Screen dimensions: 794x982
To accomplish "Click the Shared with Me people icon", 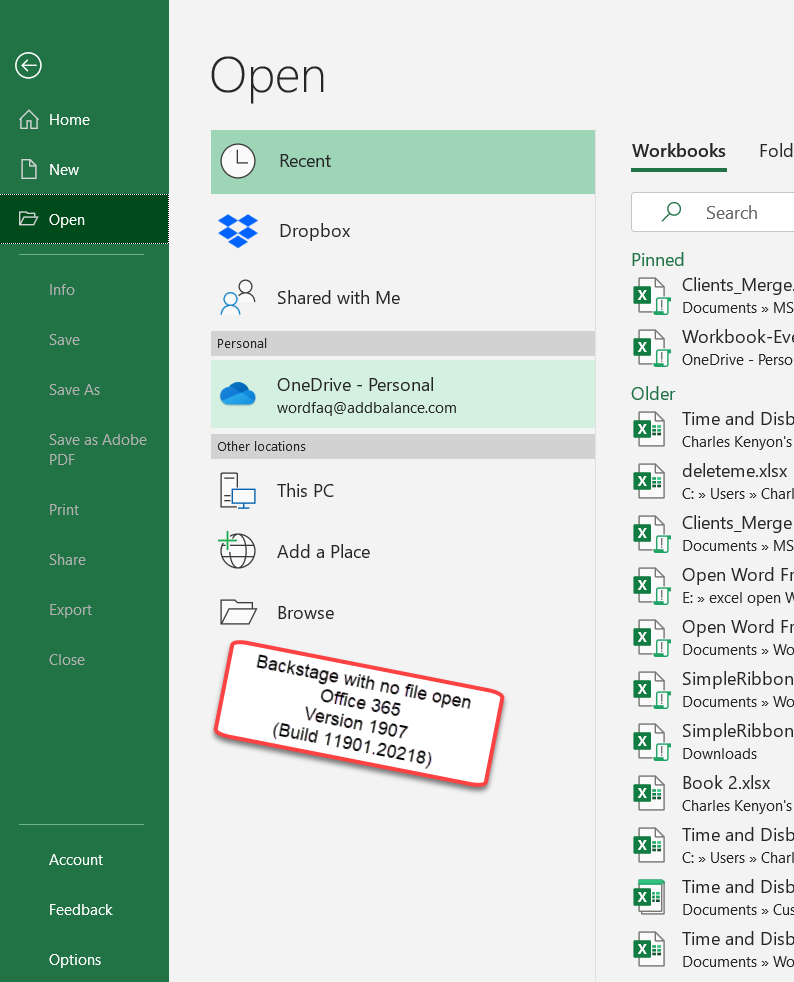I will [x=238, y=297].
